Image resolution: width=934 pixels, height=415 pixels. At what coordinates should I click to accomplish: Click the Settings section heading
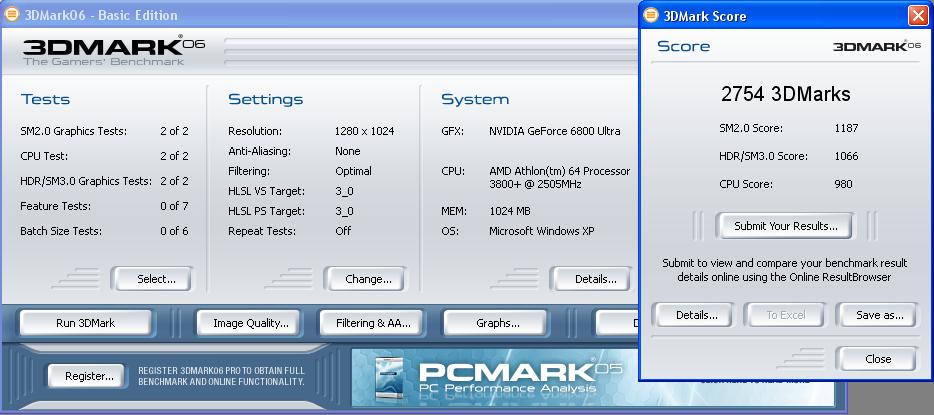(266, 99)
